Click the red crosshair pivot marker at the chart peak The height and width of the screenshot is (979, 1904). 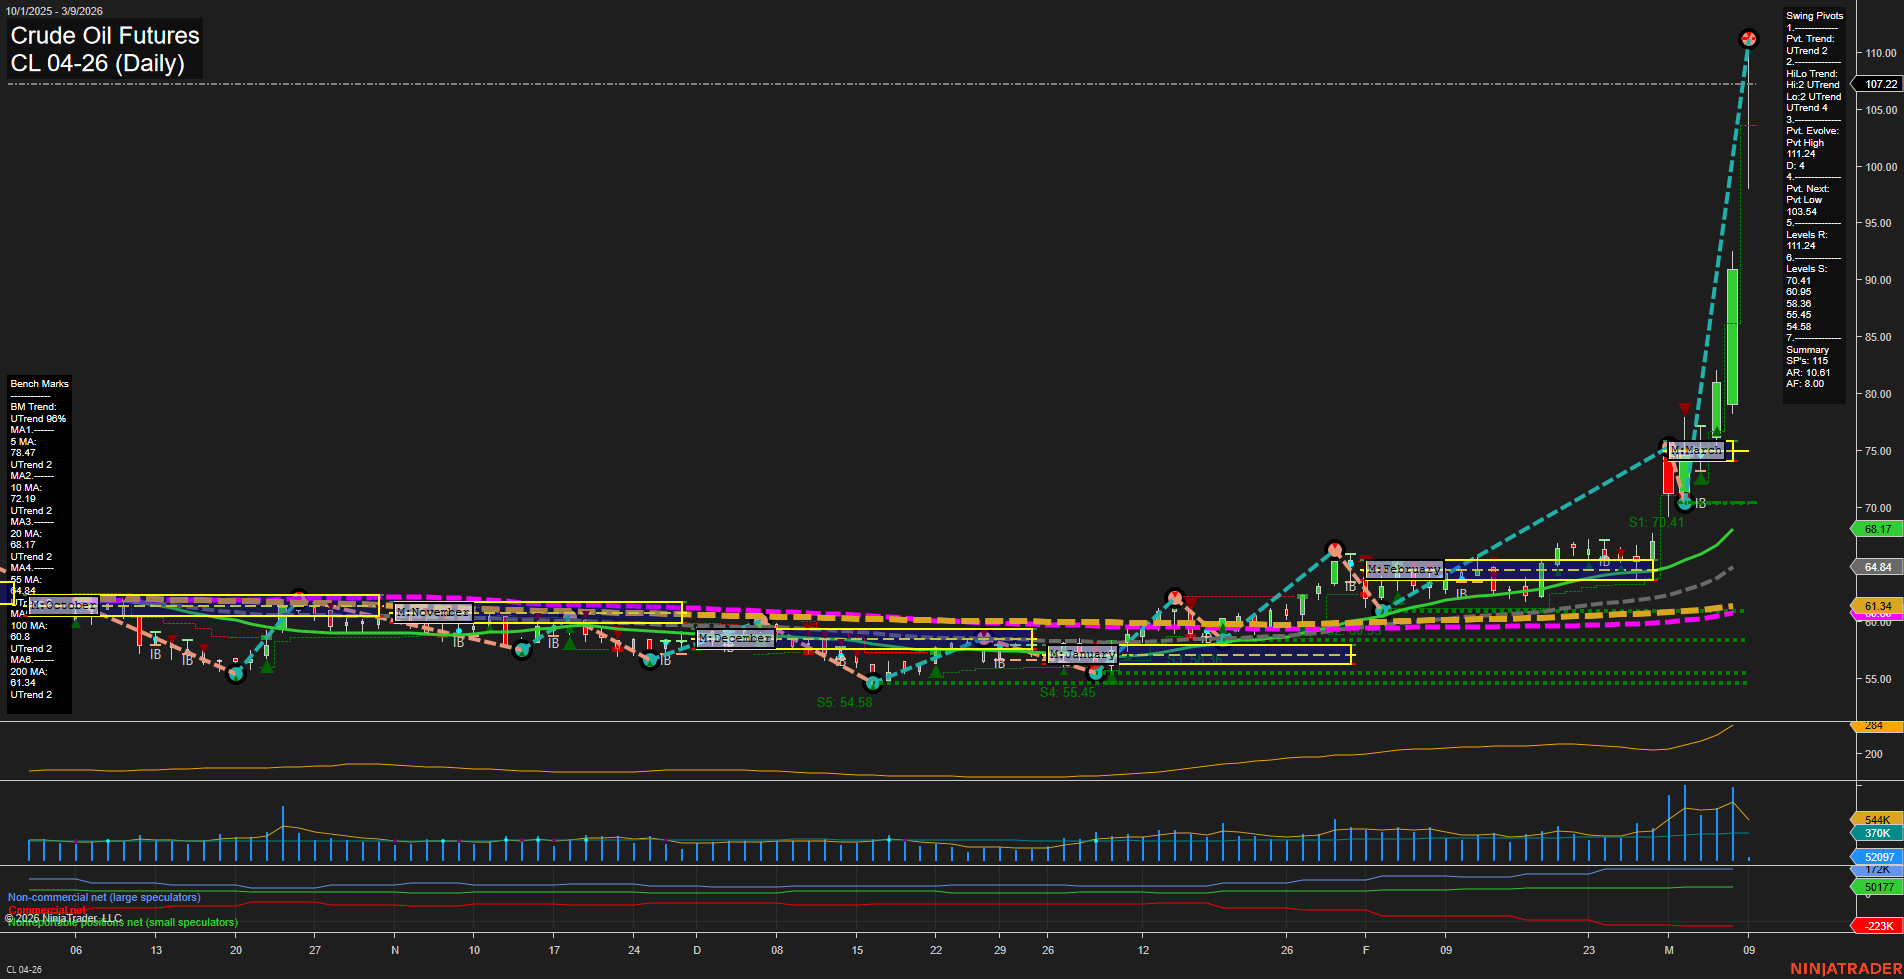pyautogui.click(x=1748, y=39)
